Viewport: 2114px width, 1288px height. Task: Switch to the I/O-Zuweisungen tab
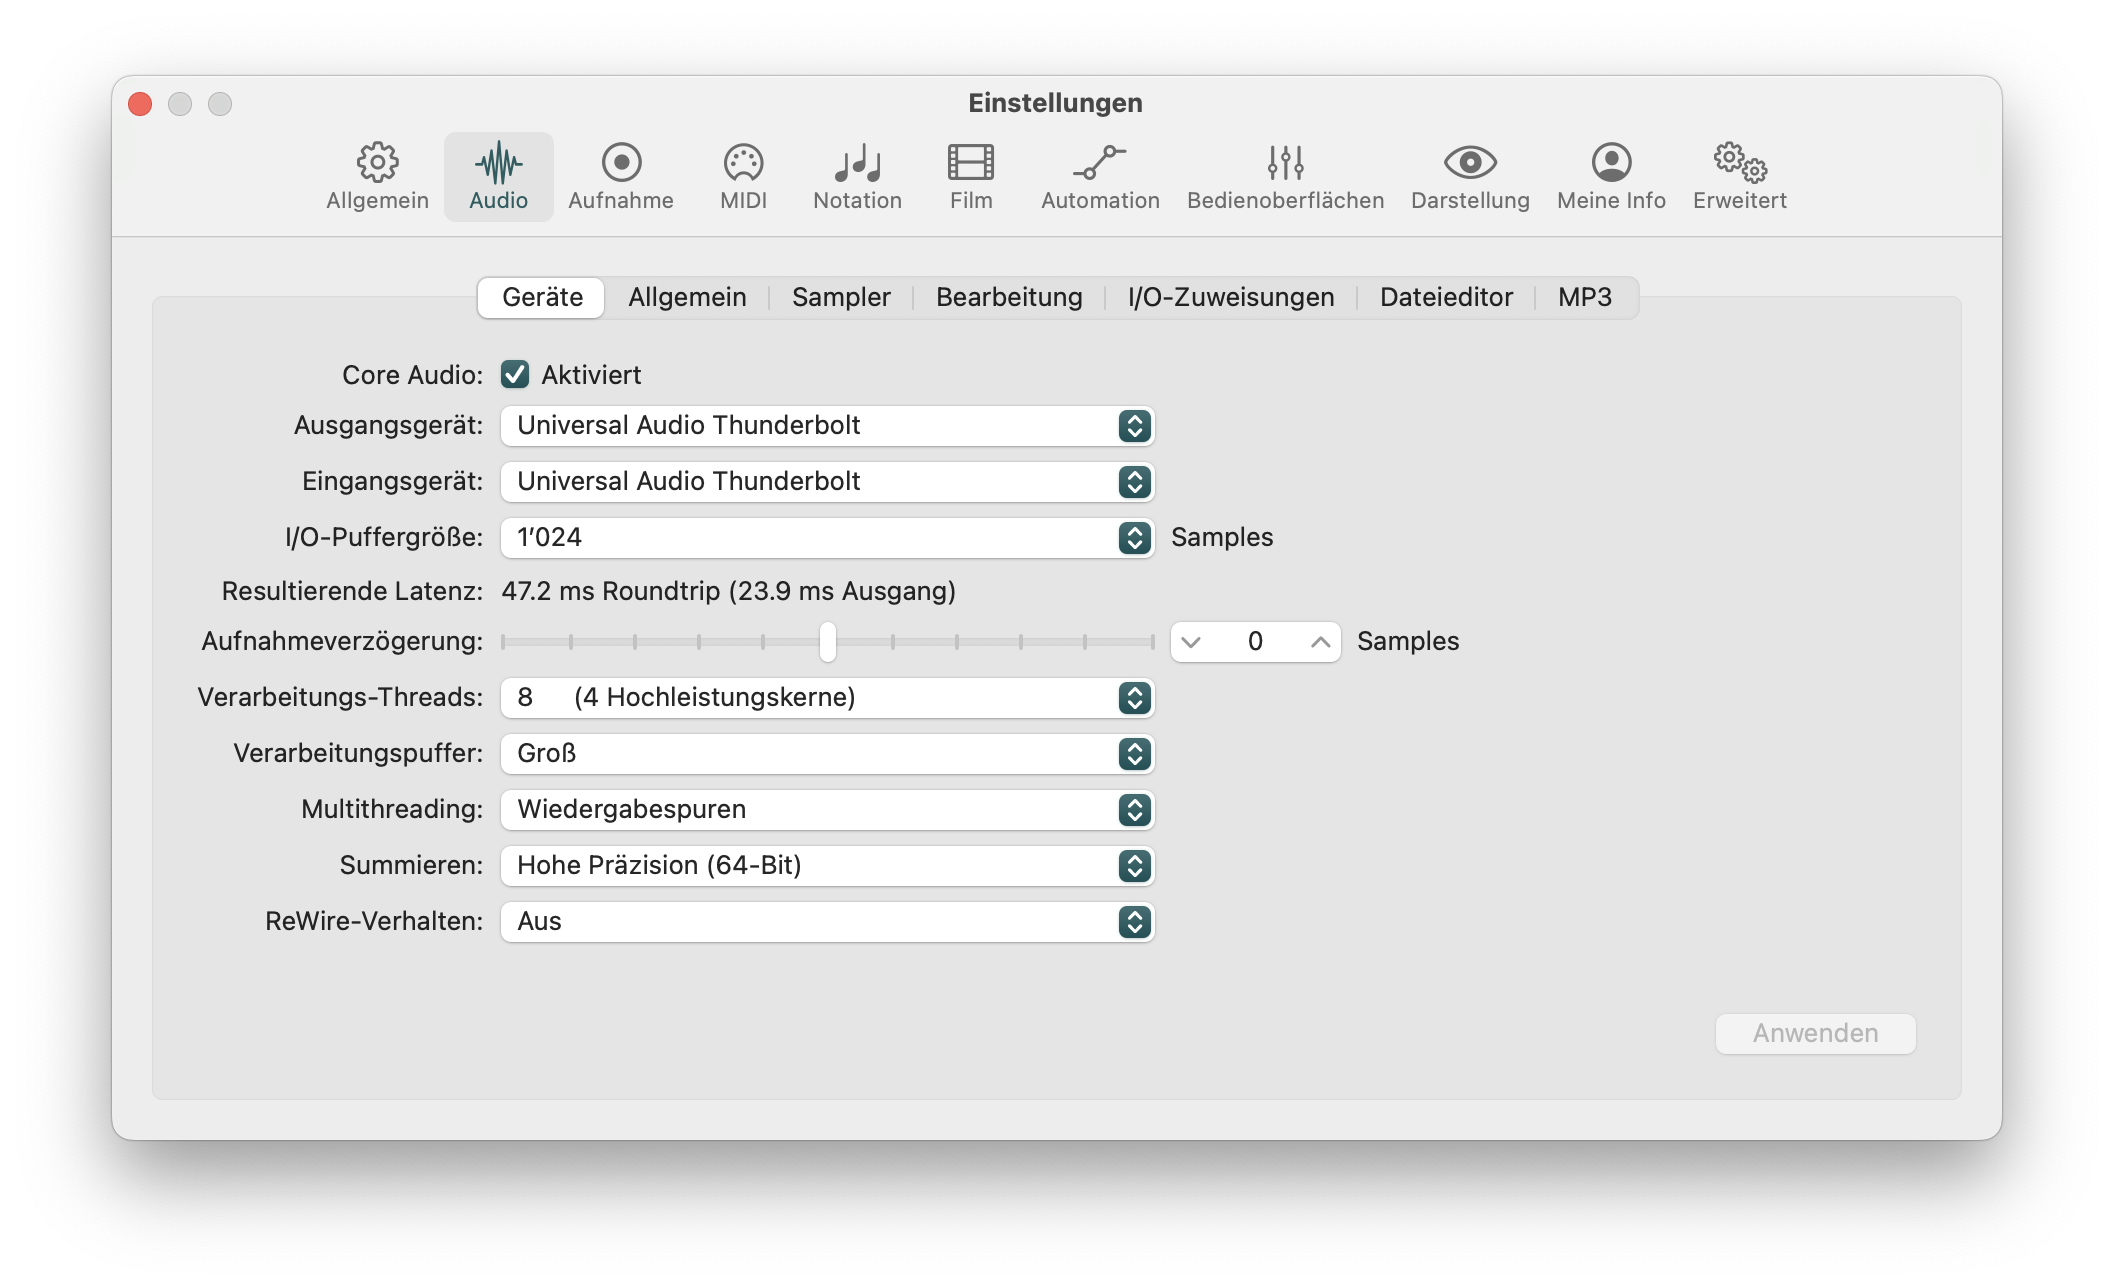coord(1231,294)
